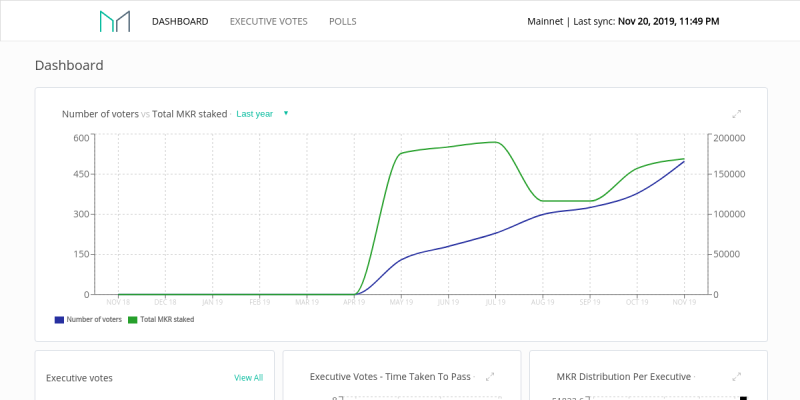
Task: Toggle the Total MKR staked legend series
Action: [x=161, y=320]
